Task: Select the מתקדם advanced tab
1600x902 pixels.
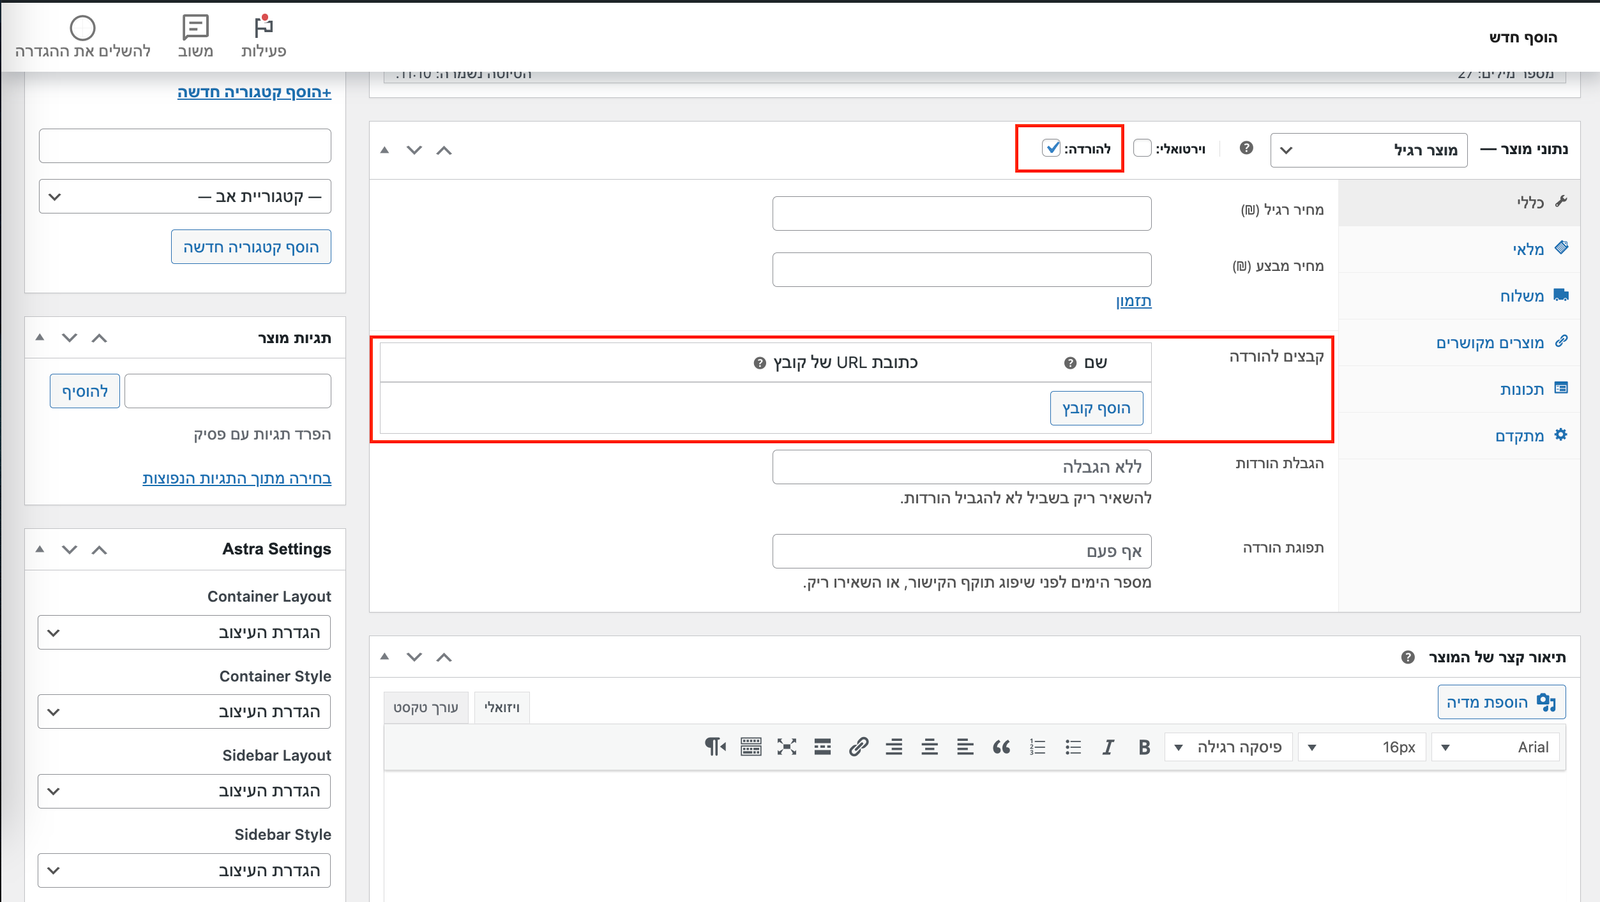Action: 1459,436
